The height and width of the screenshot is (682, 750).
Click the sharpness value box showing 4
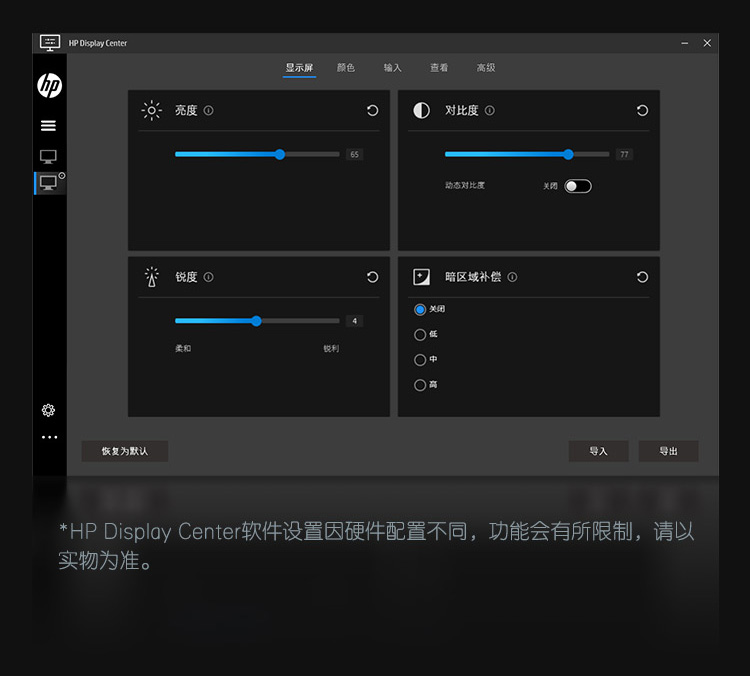354,321
